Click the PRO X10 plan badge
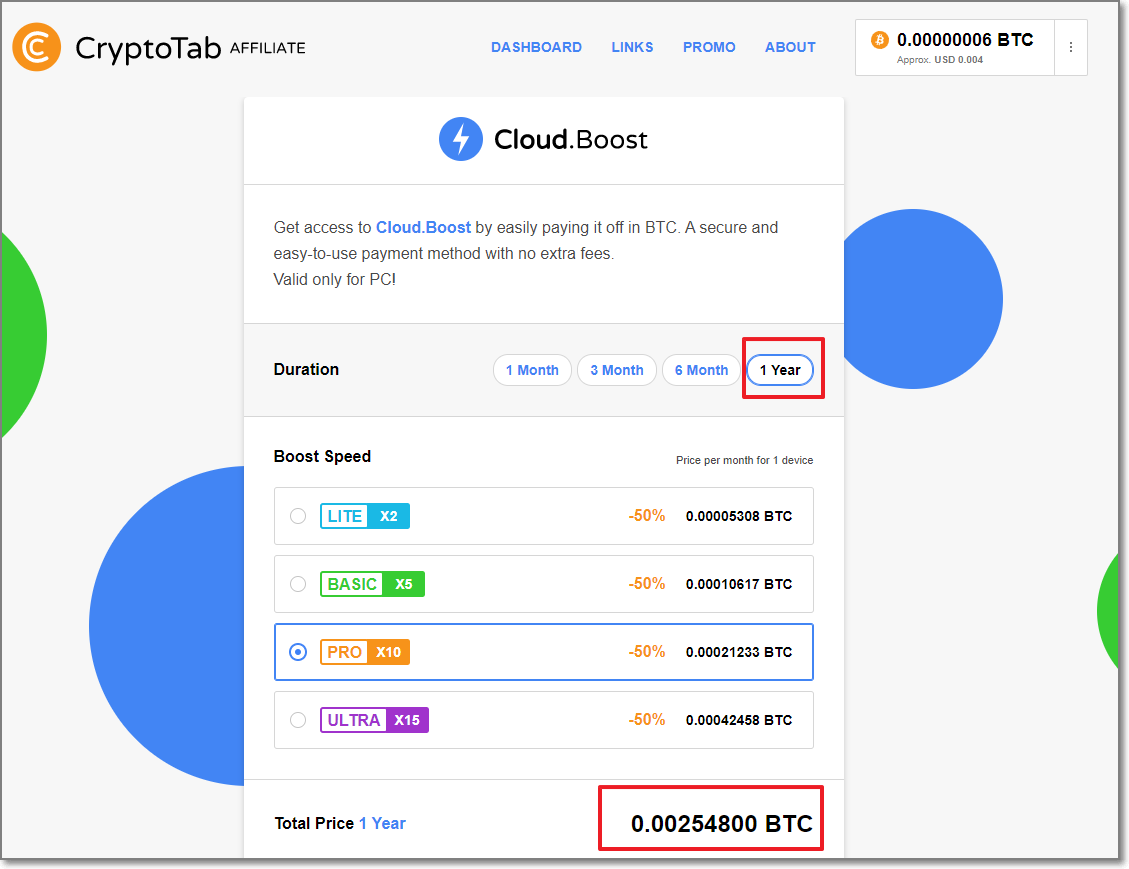Viewport: 1129px width, 869px height. tap(365, 652)
